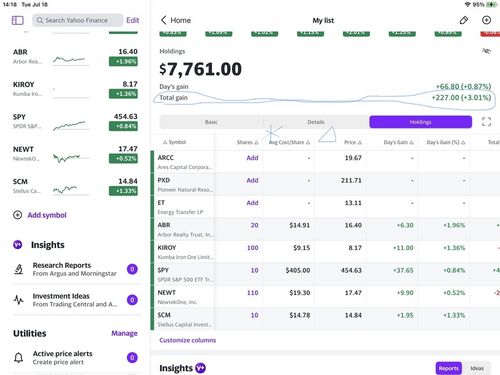Click Manage in Utilities
The image size is (500, 375).
124,333
